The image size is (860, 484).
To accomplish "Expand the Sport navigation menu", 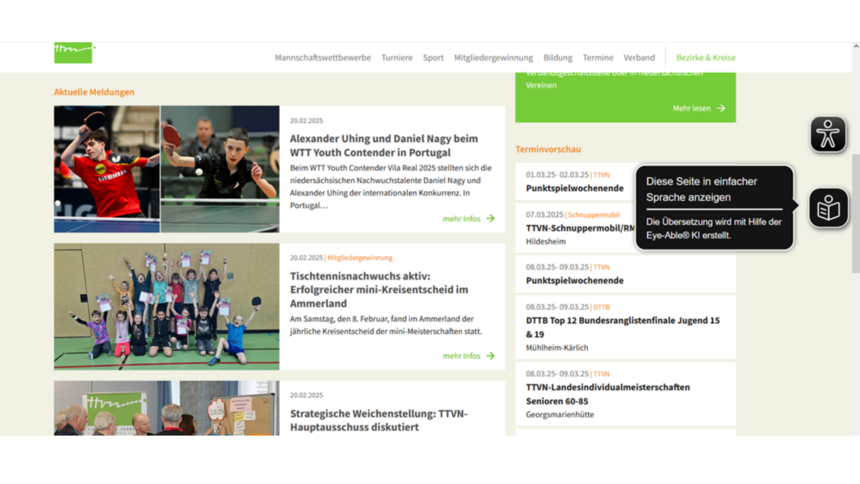I will [433, 58].
